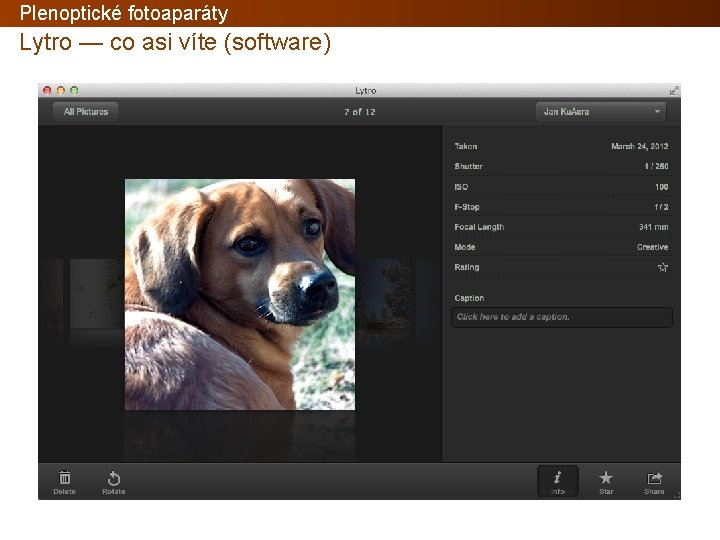Zoom the Lytro window with the green button
Screen dimensions: 720x540
pos(74,90)
